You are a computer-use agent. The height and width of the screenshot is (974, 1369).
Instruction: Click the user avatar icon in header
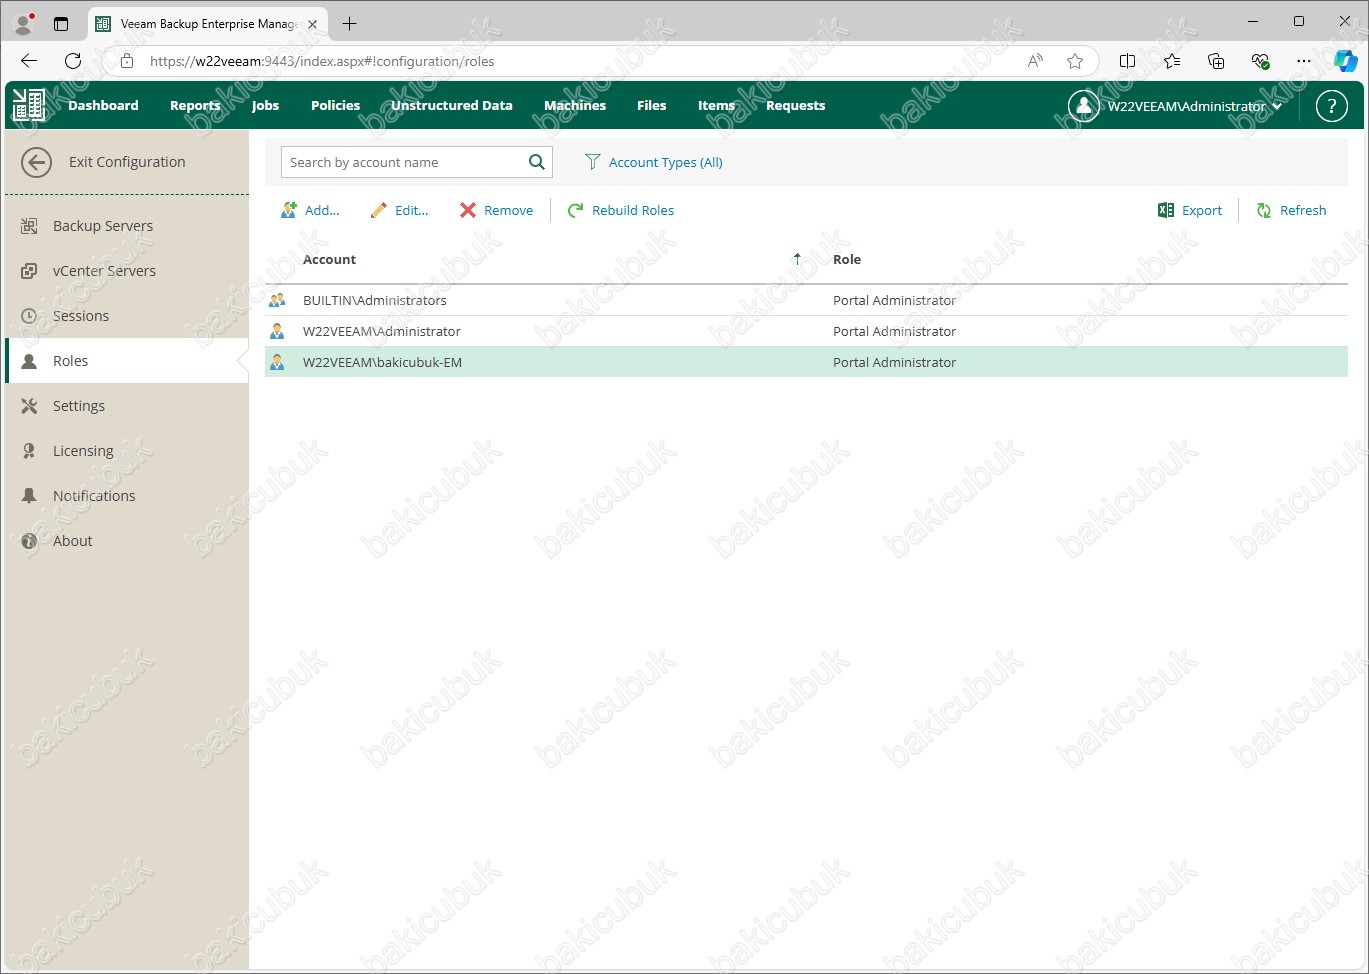click(x=1083, y=106)
